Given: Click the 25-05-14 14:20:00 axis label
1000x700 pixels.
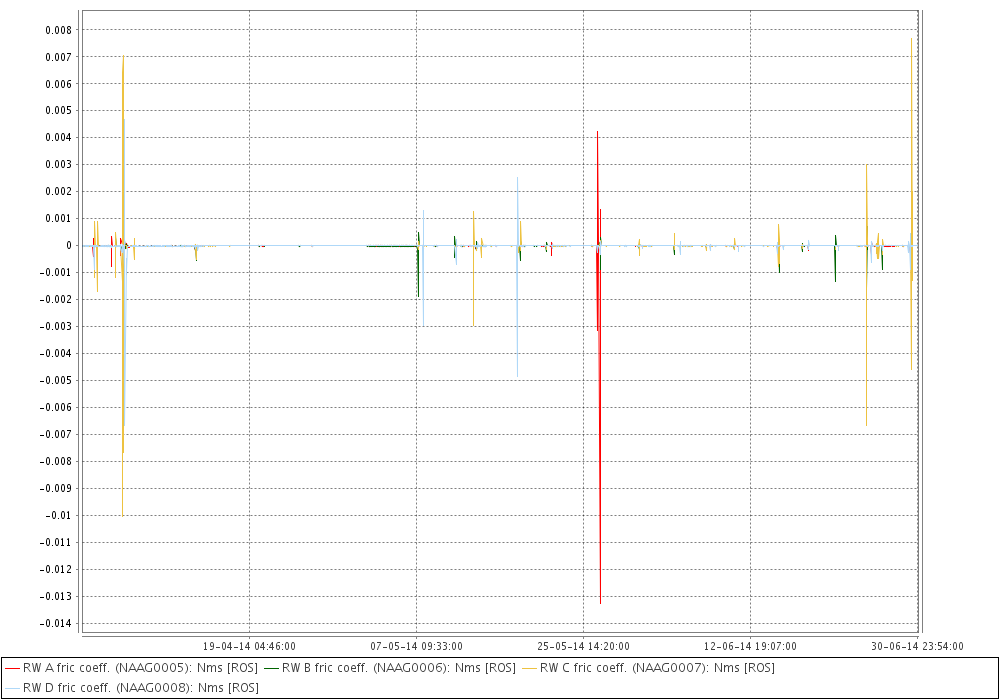Looking at the screenshot, I should (583, 646).
